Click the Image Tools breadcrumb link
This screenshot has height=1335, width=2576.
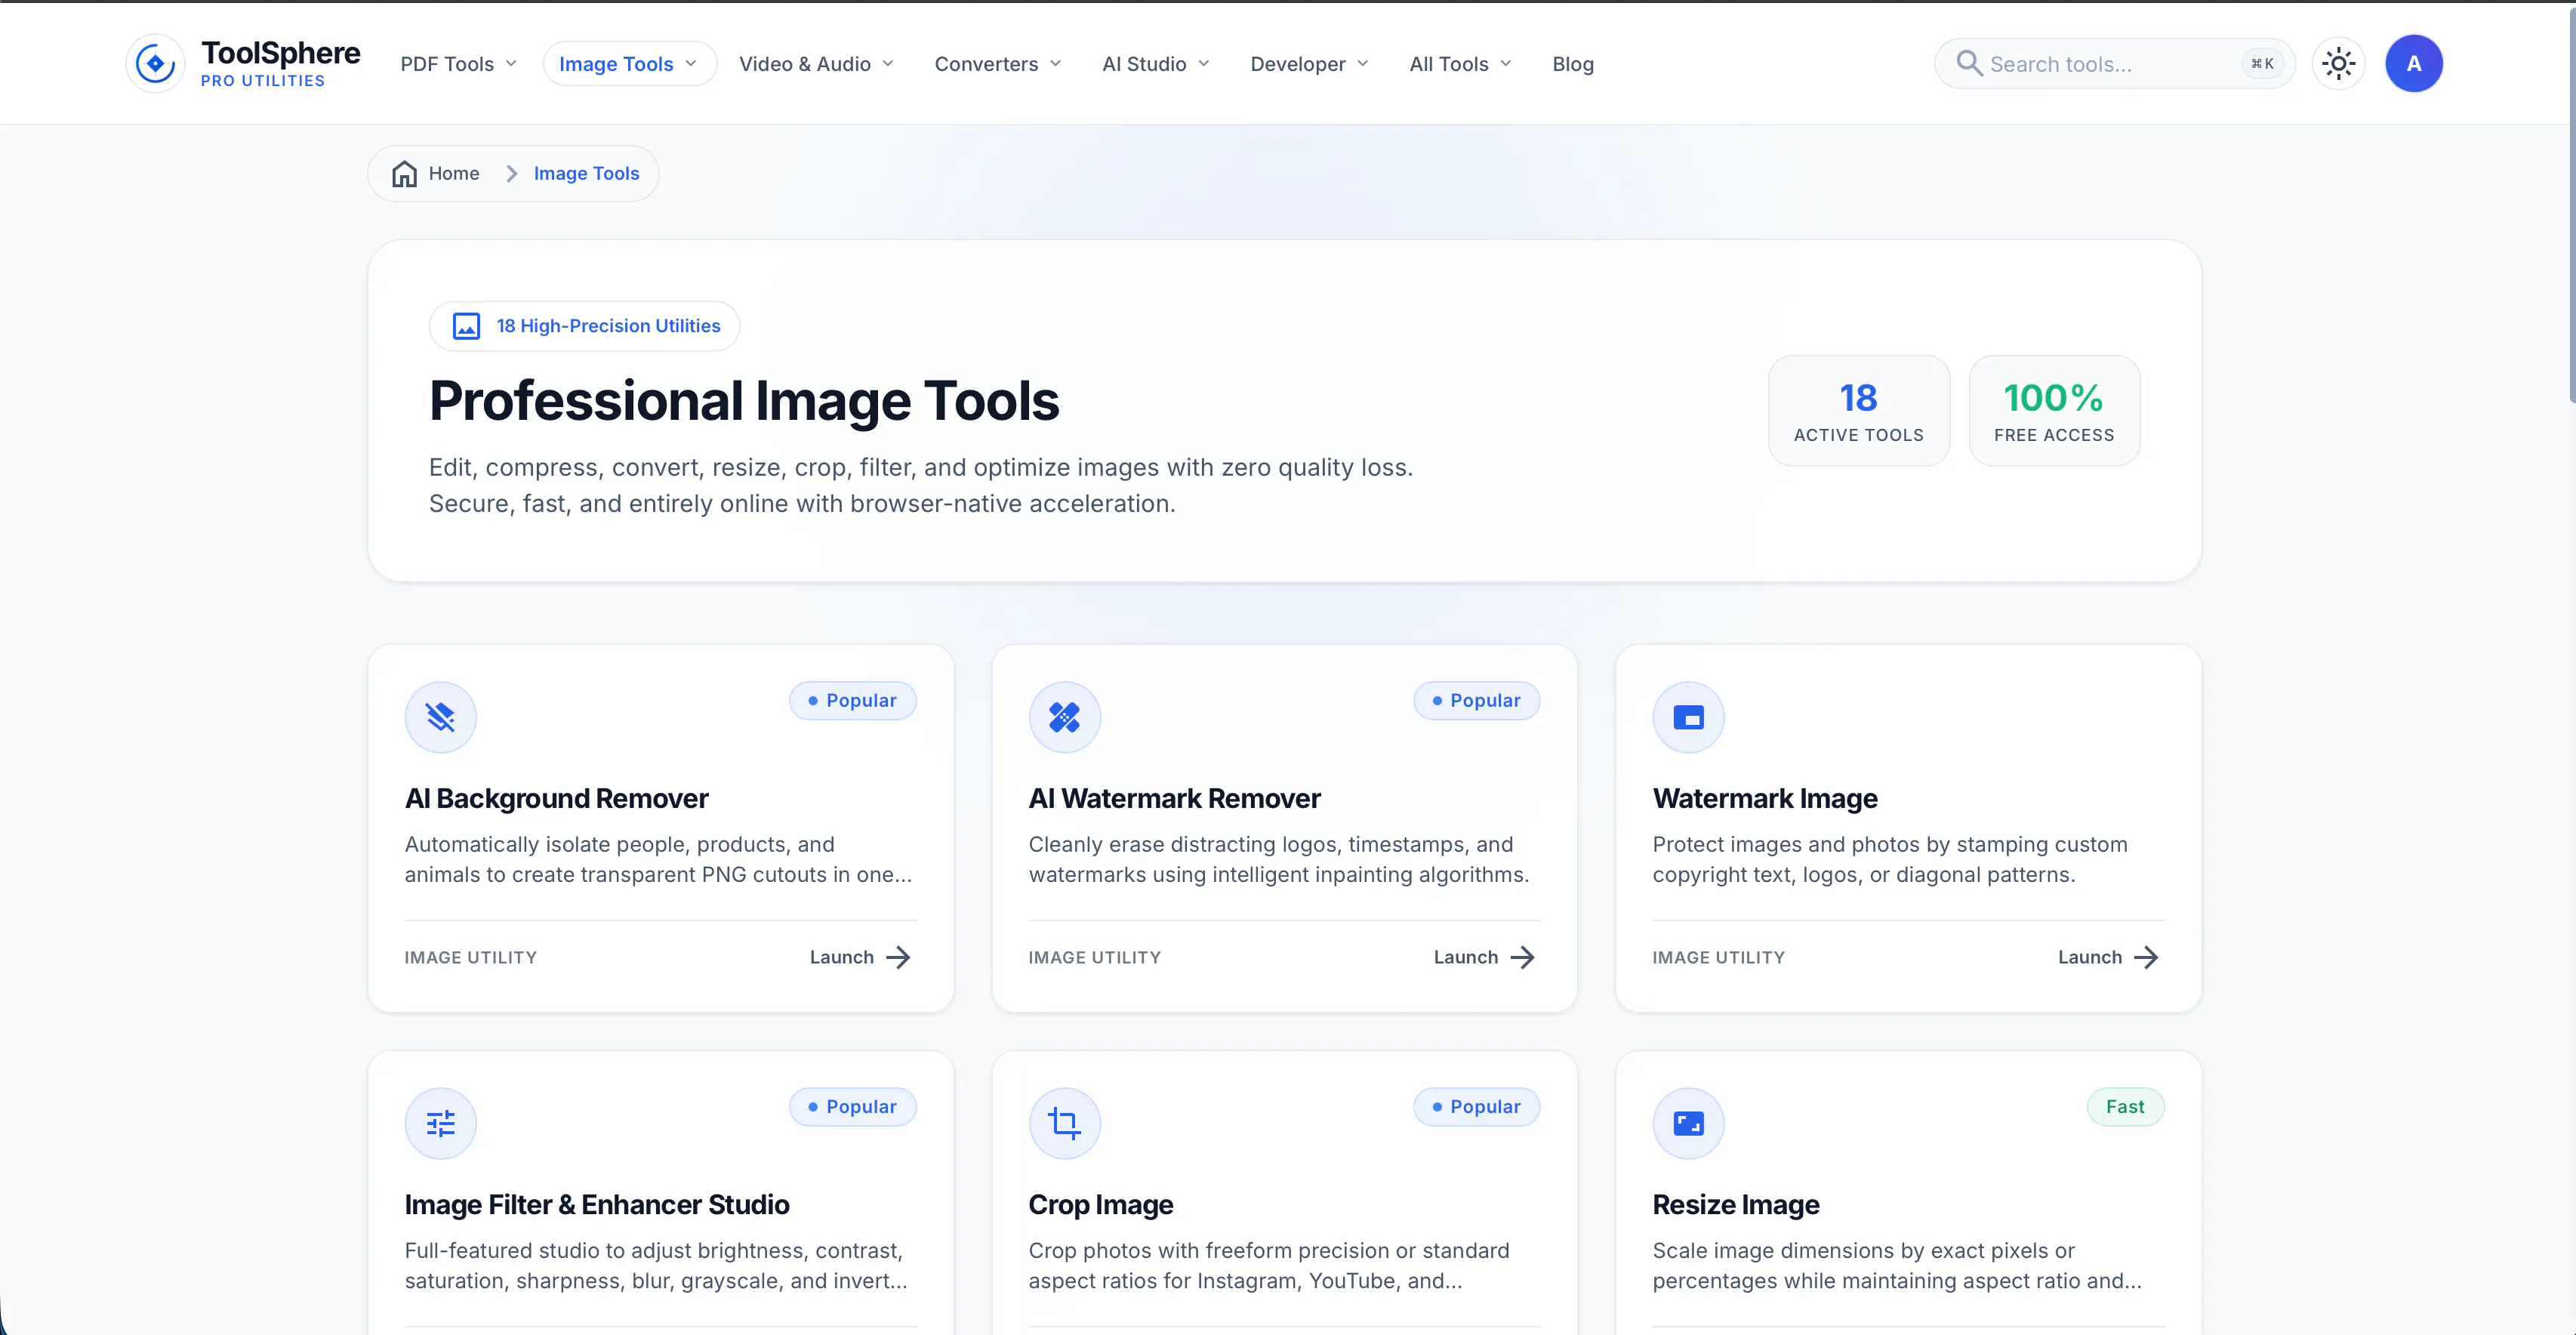(586, 174)
